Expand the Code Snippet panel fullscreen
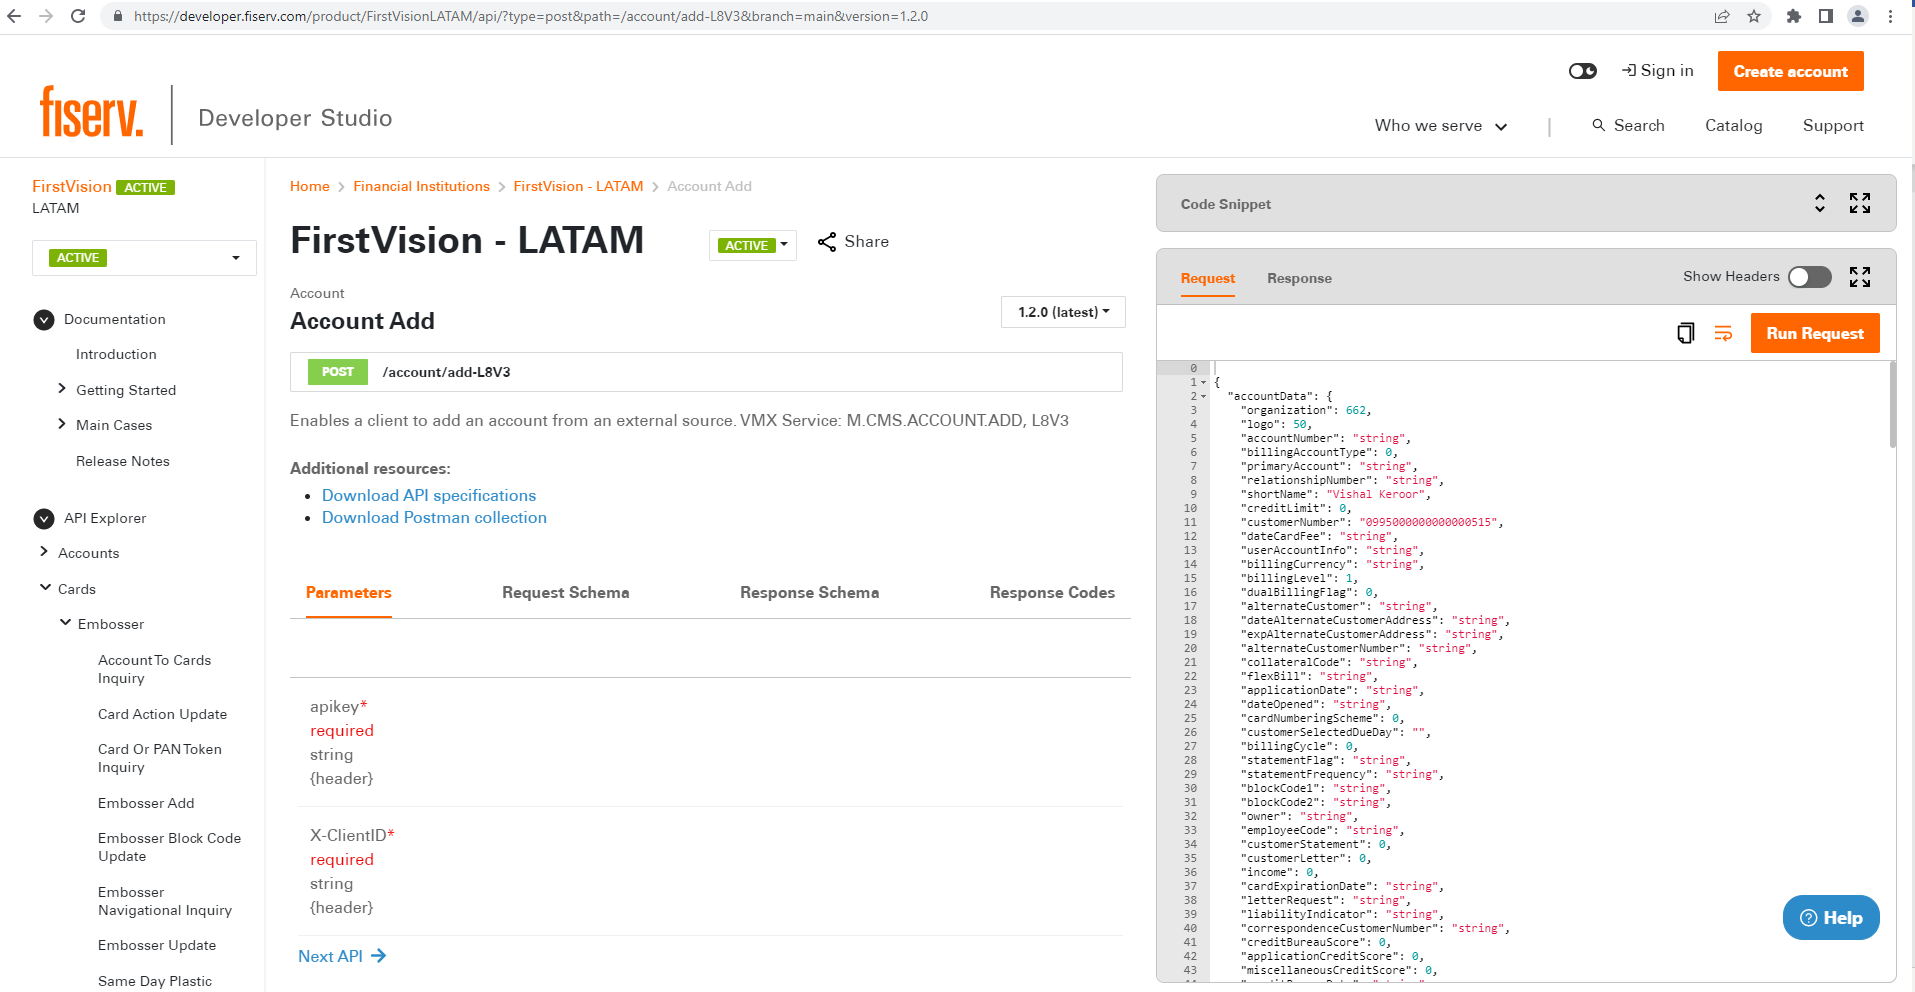This screenshot has height=992, width=1915. pyautogui.click(x=1860, y=203)
